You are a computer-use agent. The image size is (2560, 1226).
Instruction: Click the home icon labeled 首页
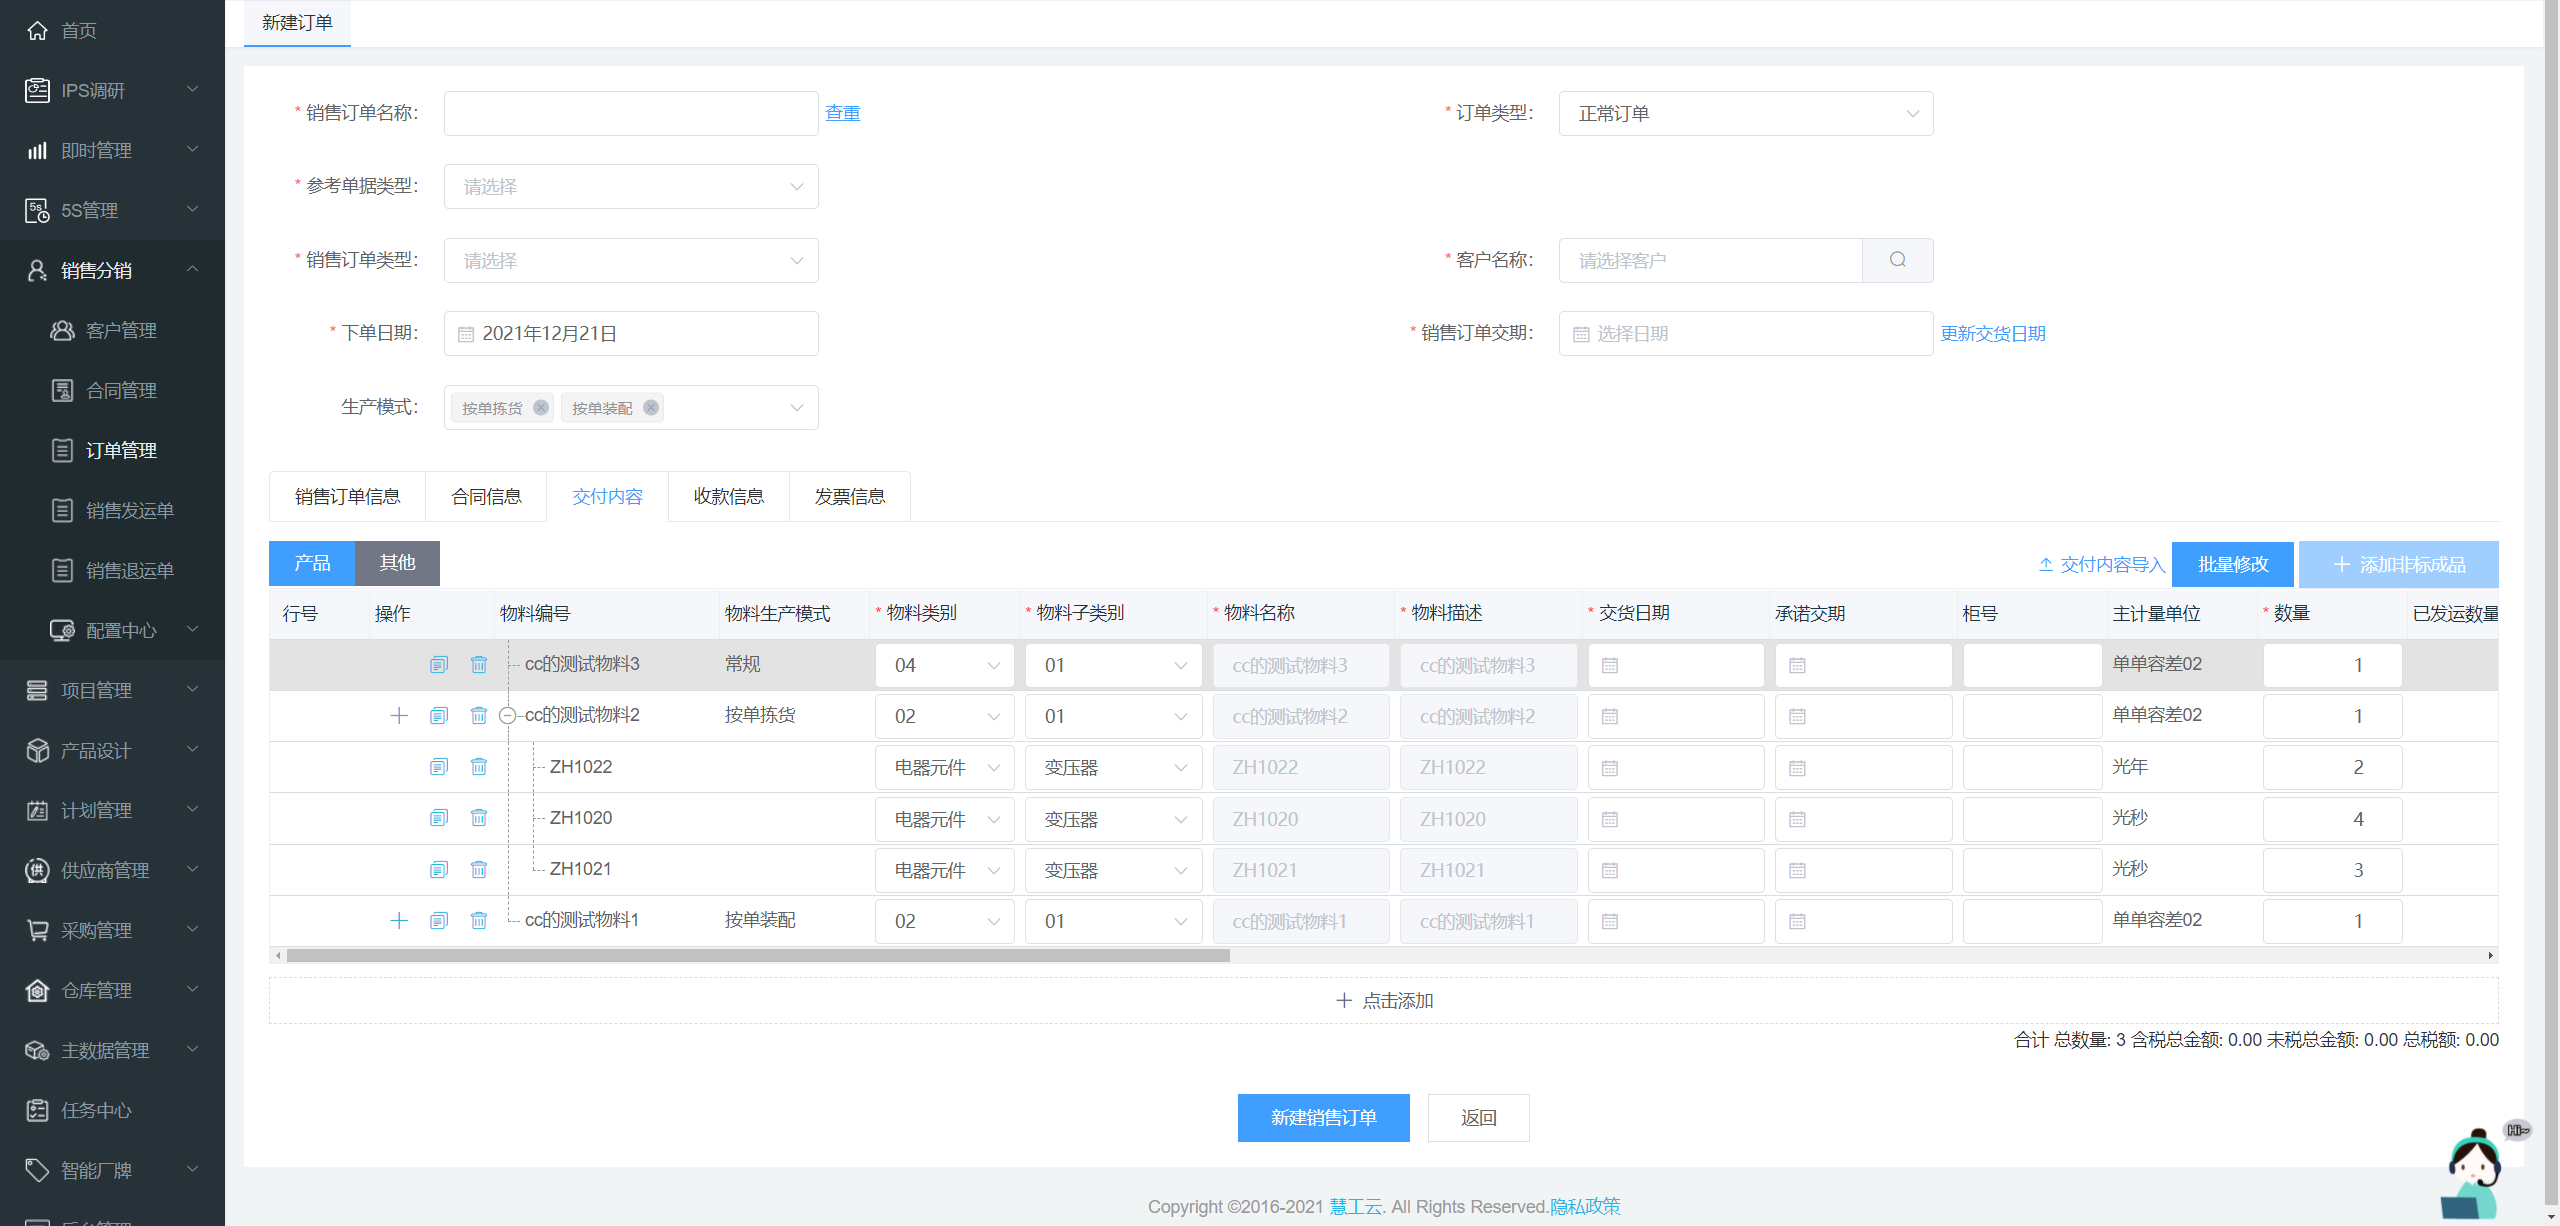(x=38, y=30)
